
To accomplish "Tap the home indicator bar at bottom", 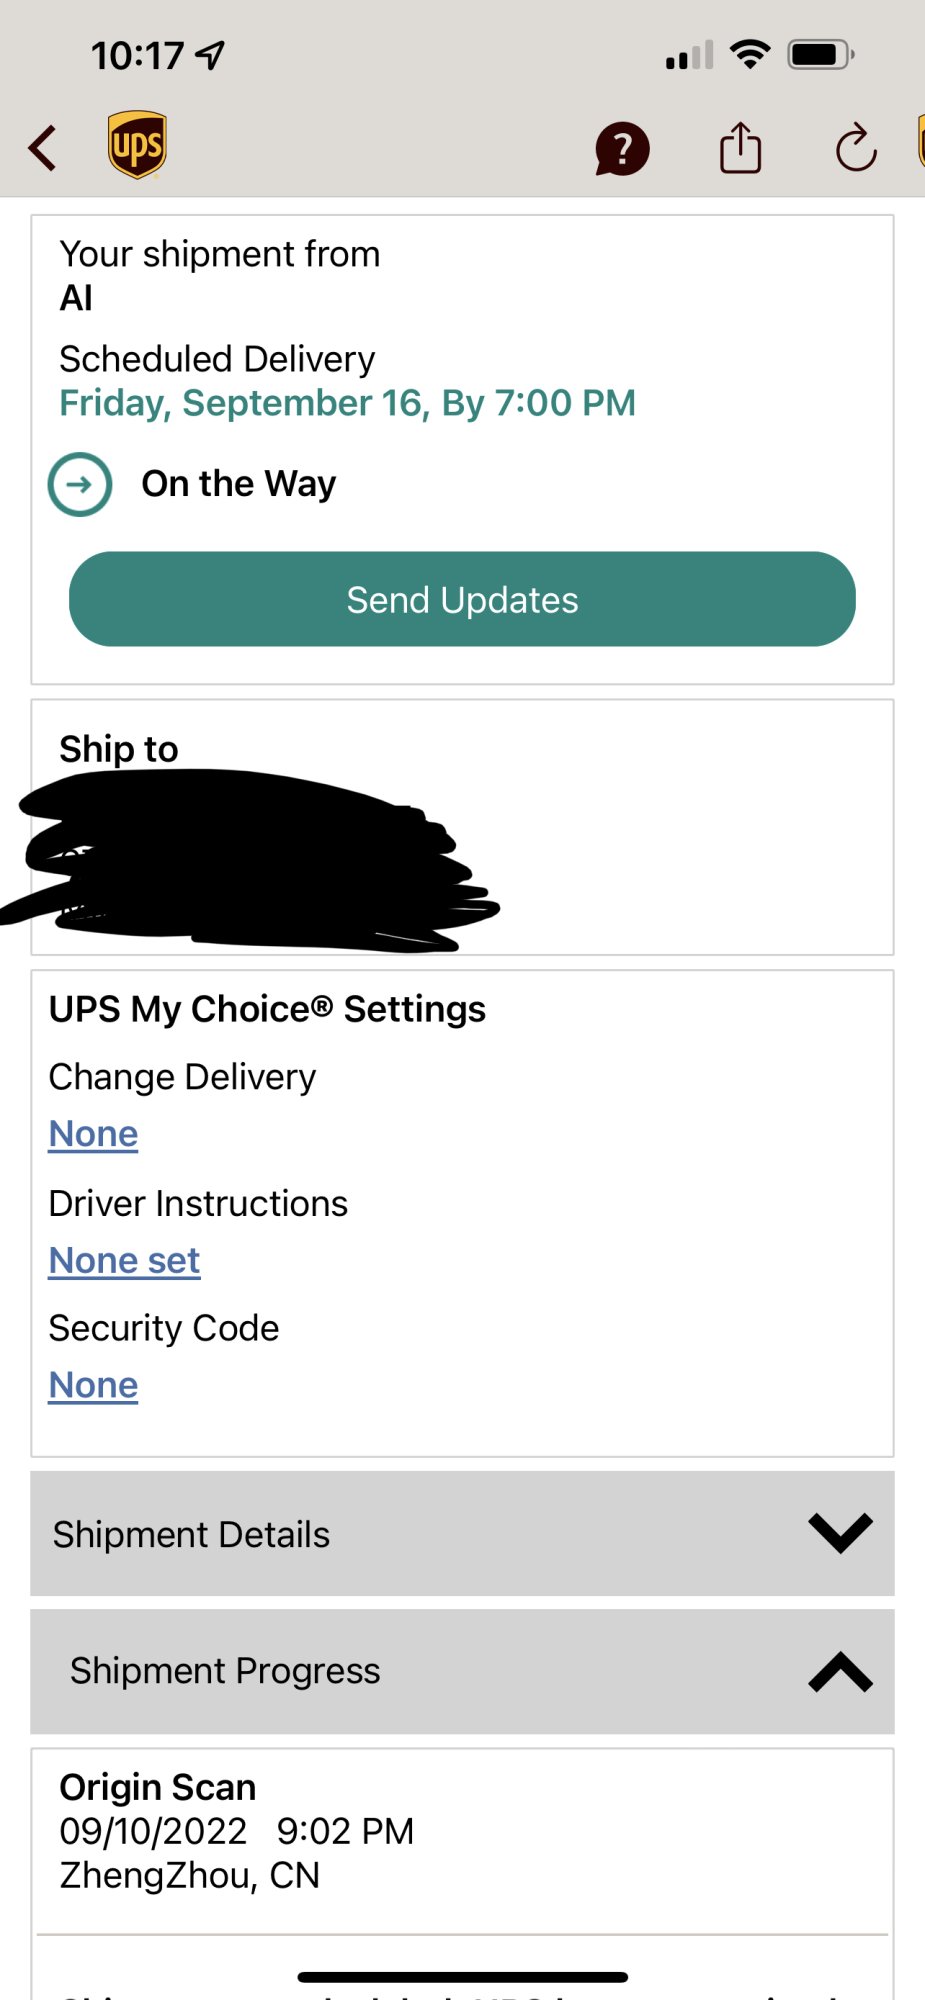I will coord(462,1977).
